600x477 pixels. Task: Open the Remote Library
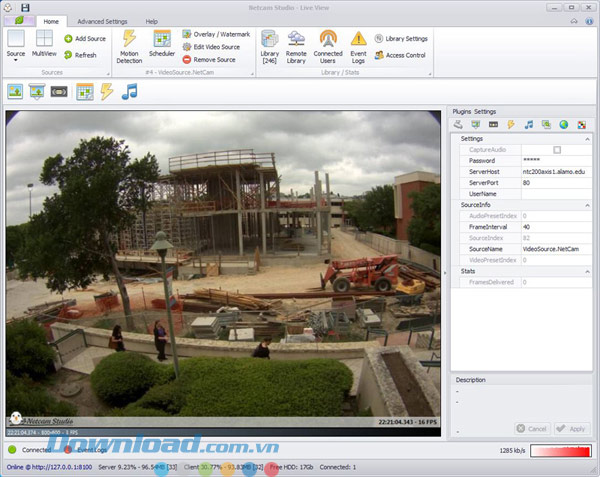(x=296, y=47)
